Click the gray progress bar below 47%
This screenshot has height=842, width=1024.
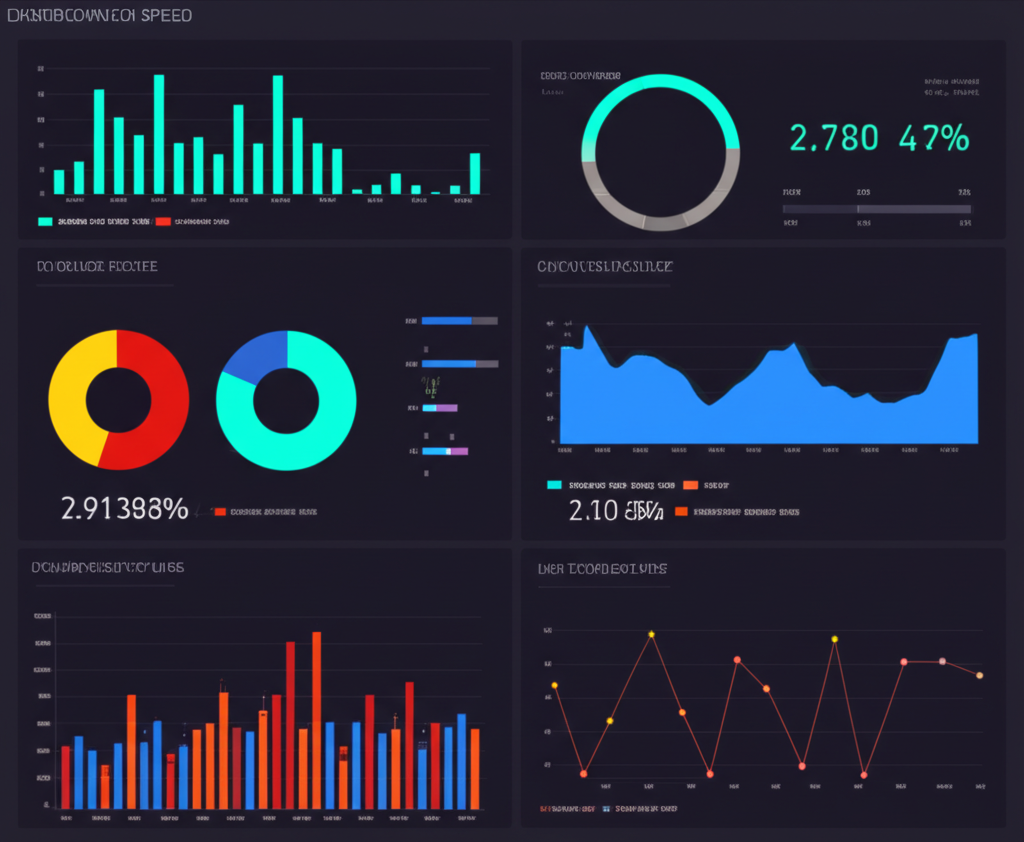(x=876, y=209)
